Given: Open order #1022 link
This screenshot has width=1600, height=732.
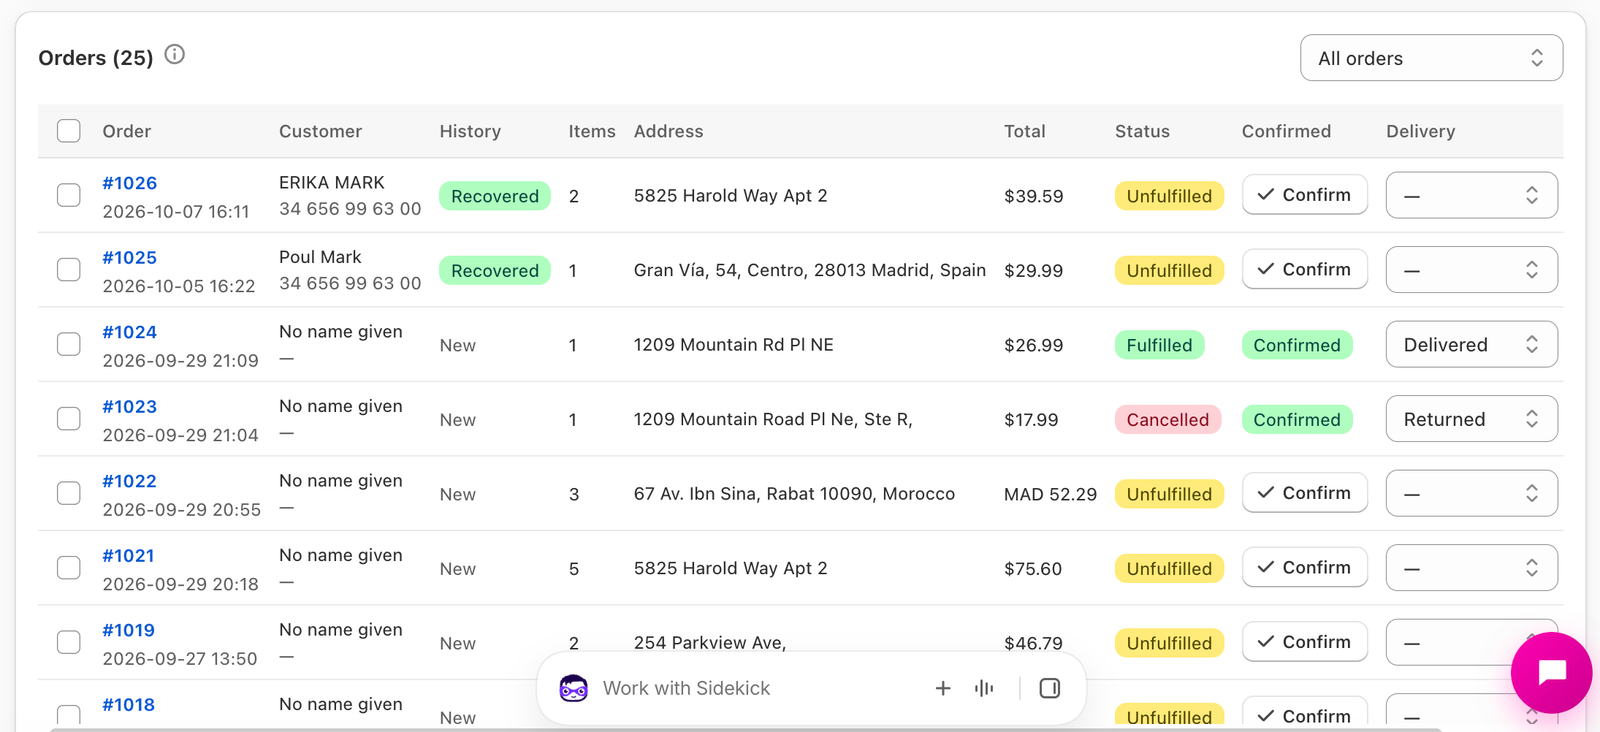Looking at the screenshot, I should (130, 481).
